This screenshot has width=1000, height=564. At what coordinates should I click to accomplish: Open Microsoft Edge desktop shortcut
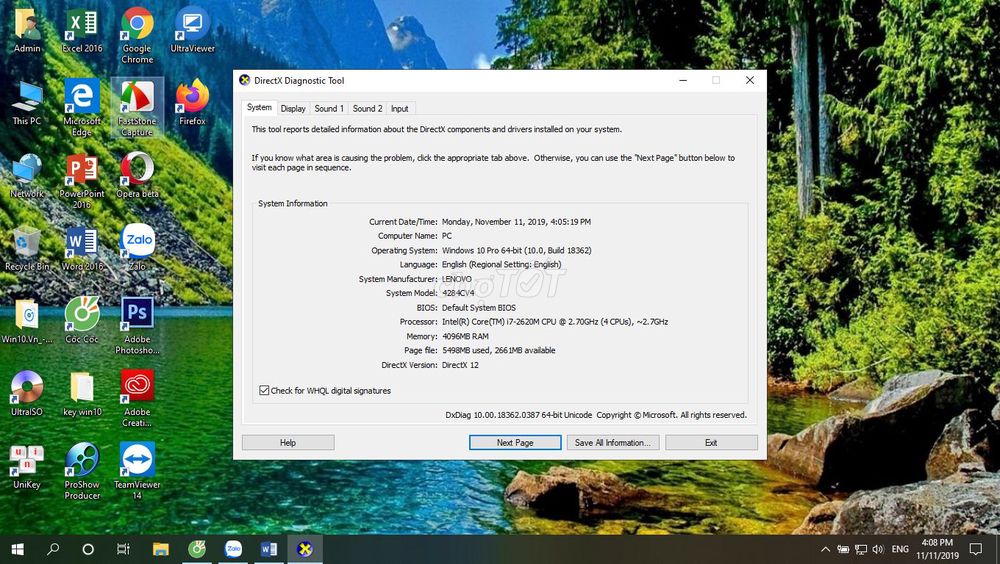[x=82, y=108]
